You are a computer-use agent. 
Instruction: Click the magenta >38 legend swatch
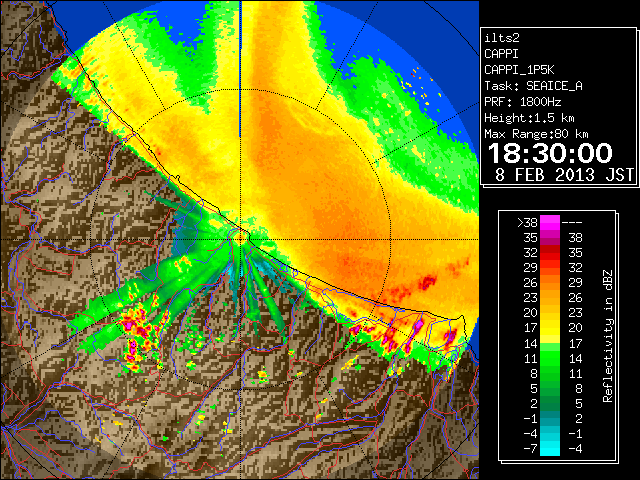click(550, 222)
